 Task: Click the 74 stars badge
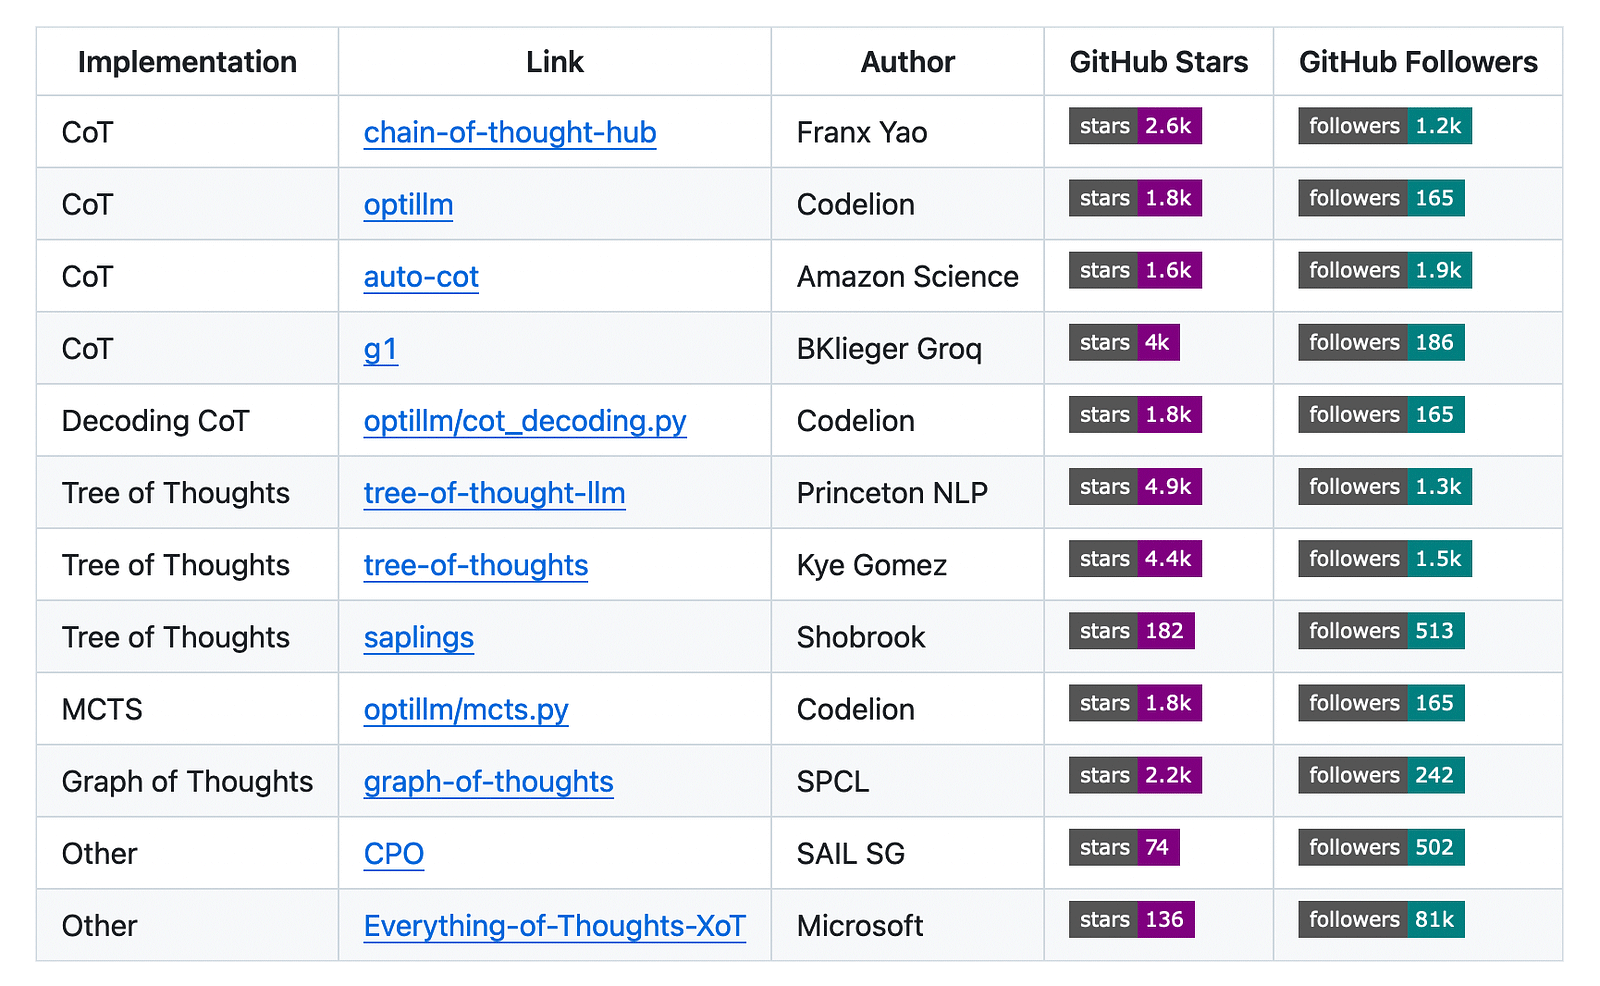(1124, 848)
